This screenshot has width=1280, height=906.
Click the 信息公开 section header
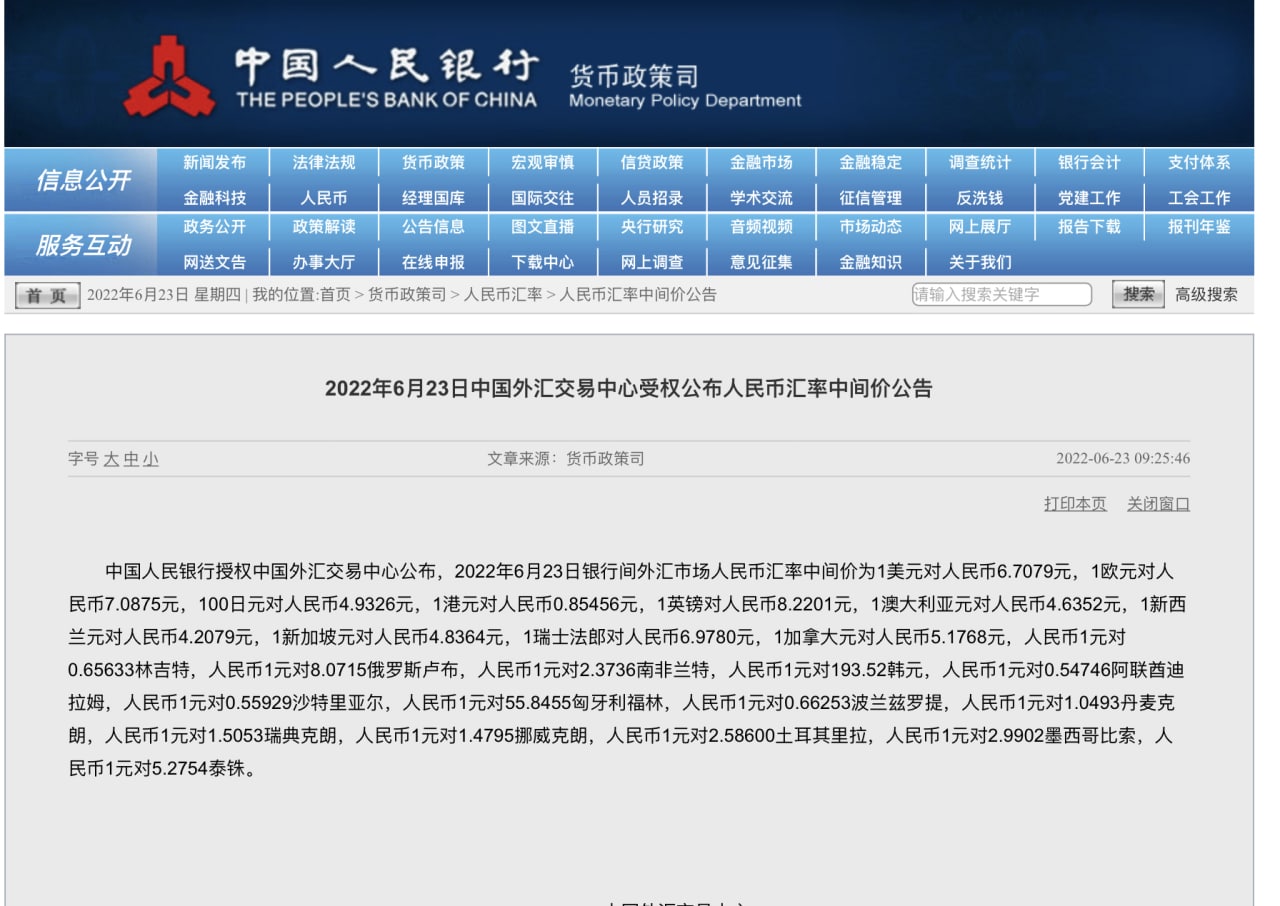(83, 180)
